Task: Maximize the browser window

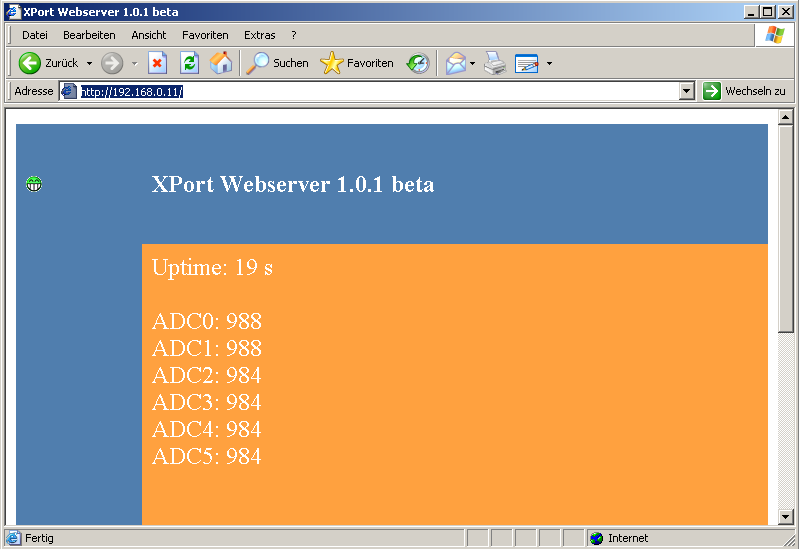Action: click(768, 12)
